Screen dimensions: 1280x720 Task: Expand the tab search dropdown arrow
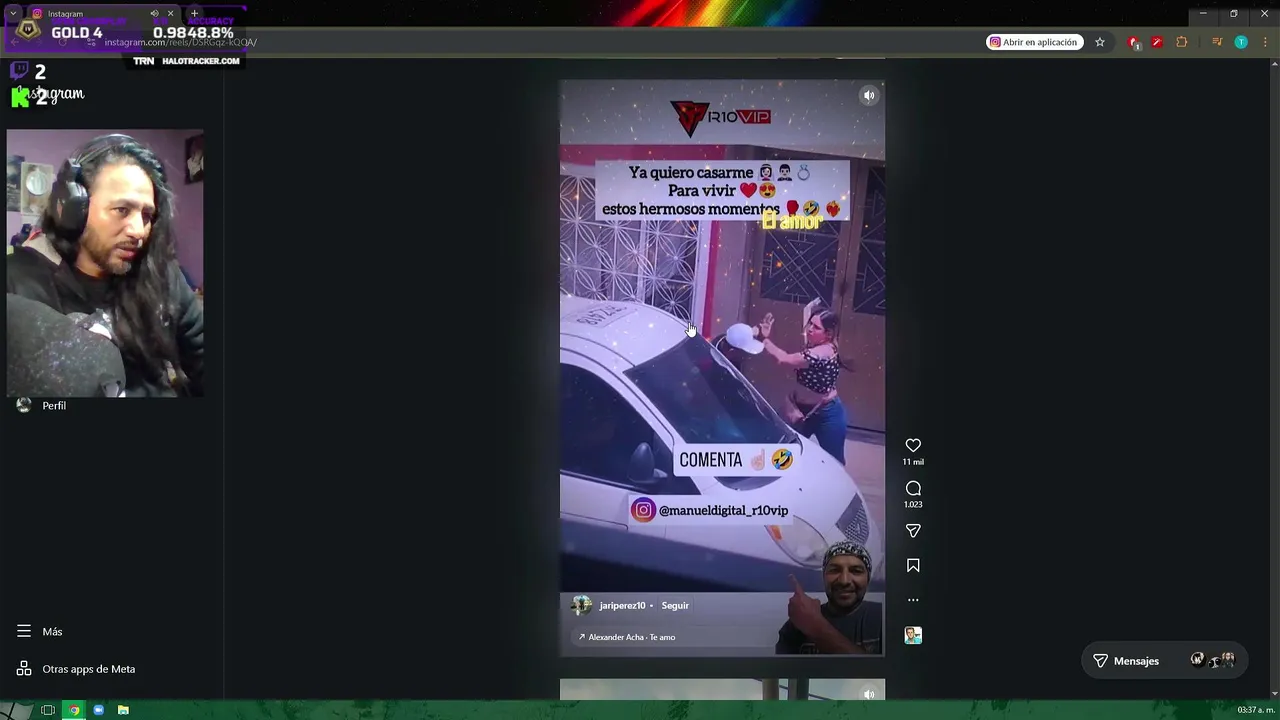[12, 14]
